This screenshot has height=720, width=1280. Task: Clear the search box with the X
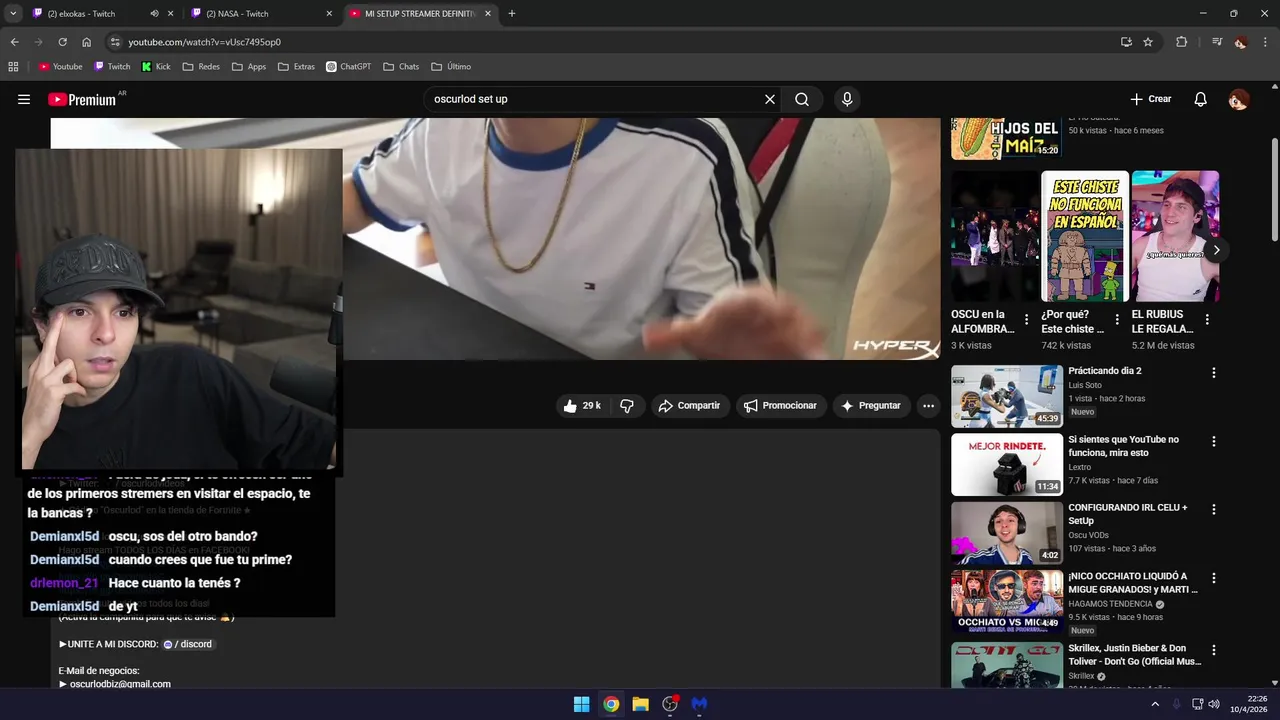click(x=770, y=99)
